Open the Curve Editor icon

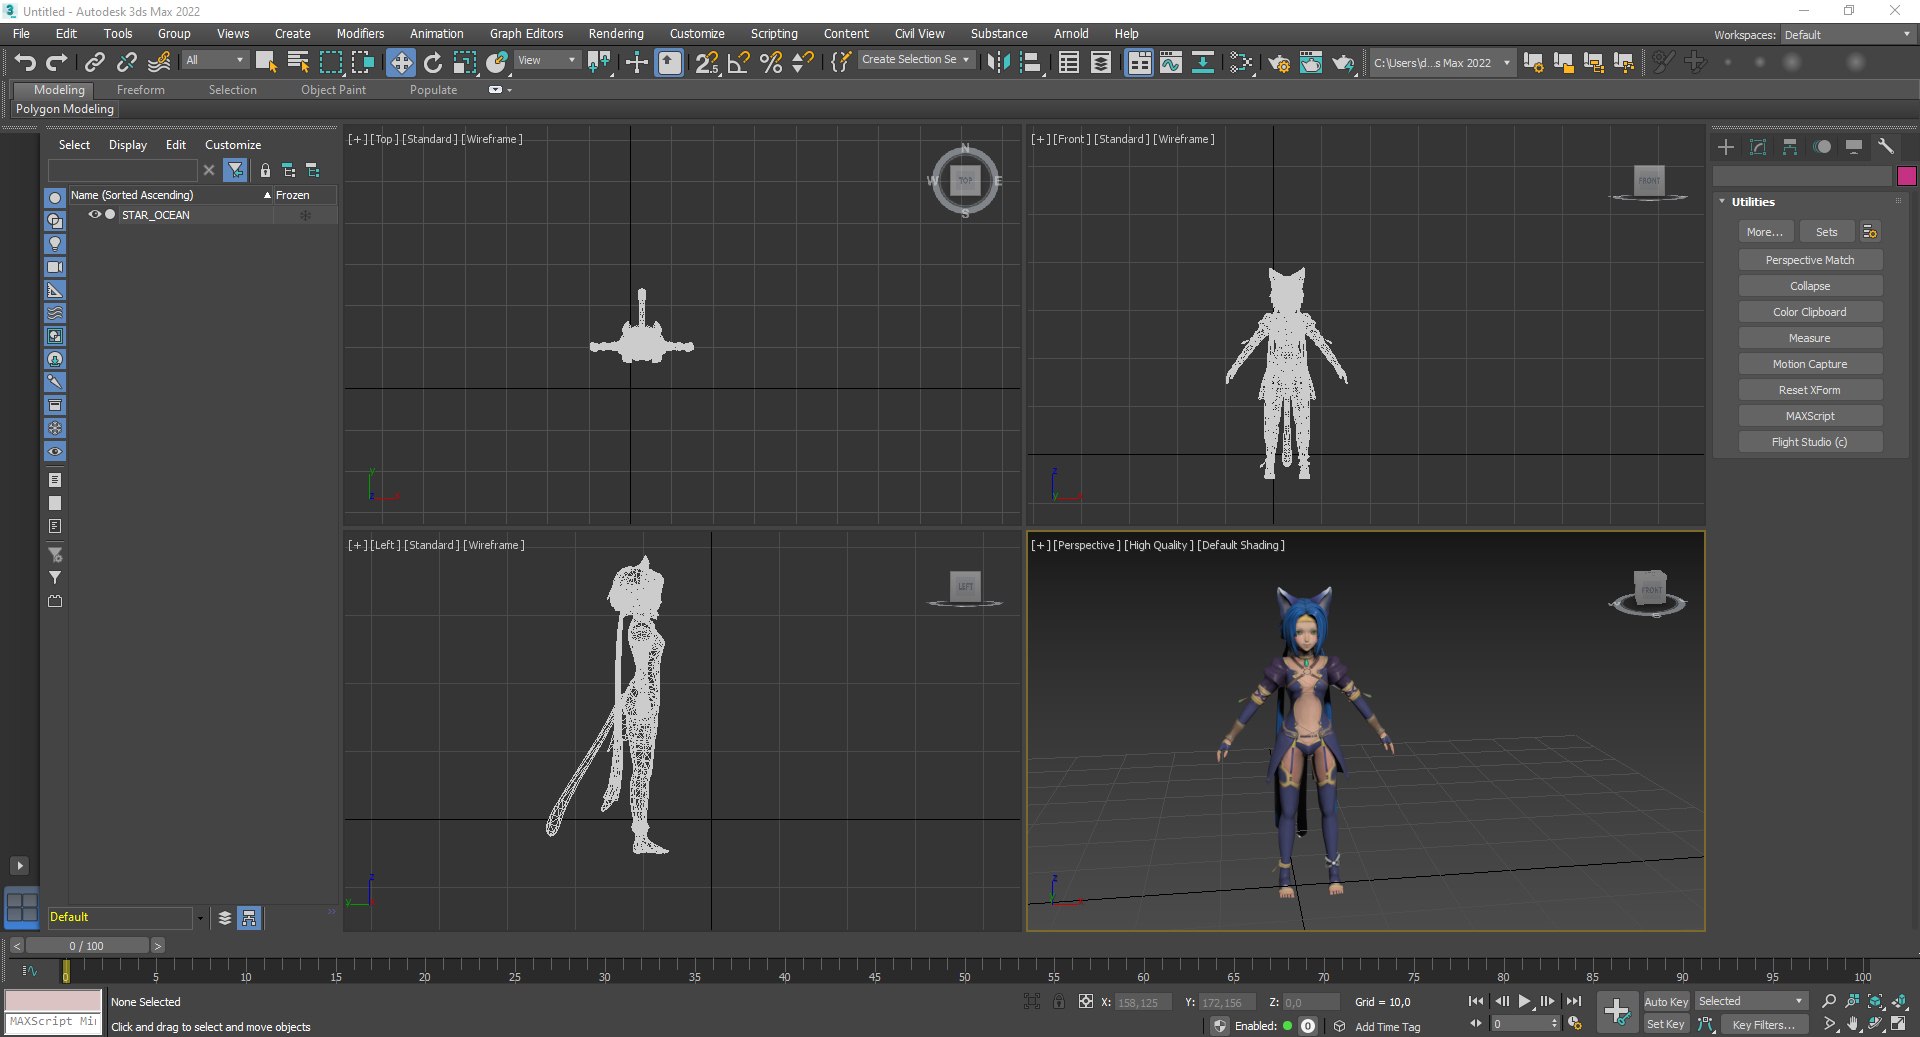[x=1171, y=62]
